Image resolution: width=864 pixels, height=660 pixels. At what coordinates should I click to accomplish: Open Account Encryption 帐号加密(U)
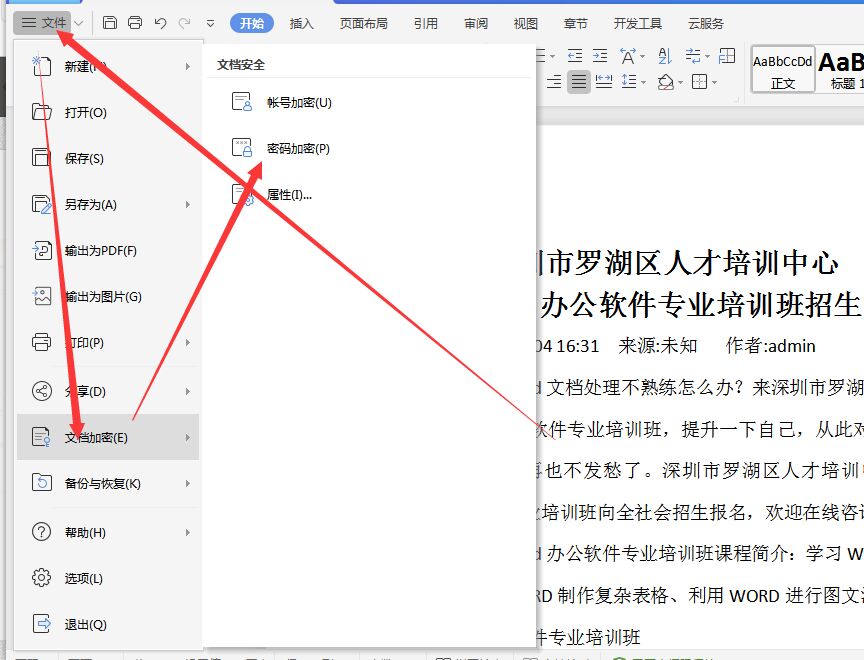point(298,102)
